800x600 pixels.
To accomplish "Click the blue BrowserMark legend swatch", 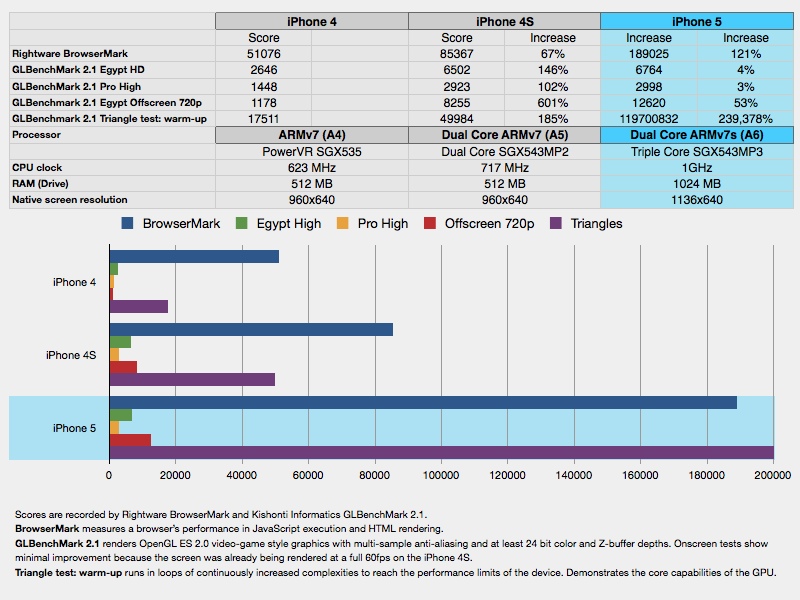I will tap(127, 223).
